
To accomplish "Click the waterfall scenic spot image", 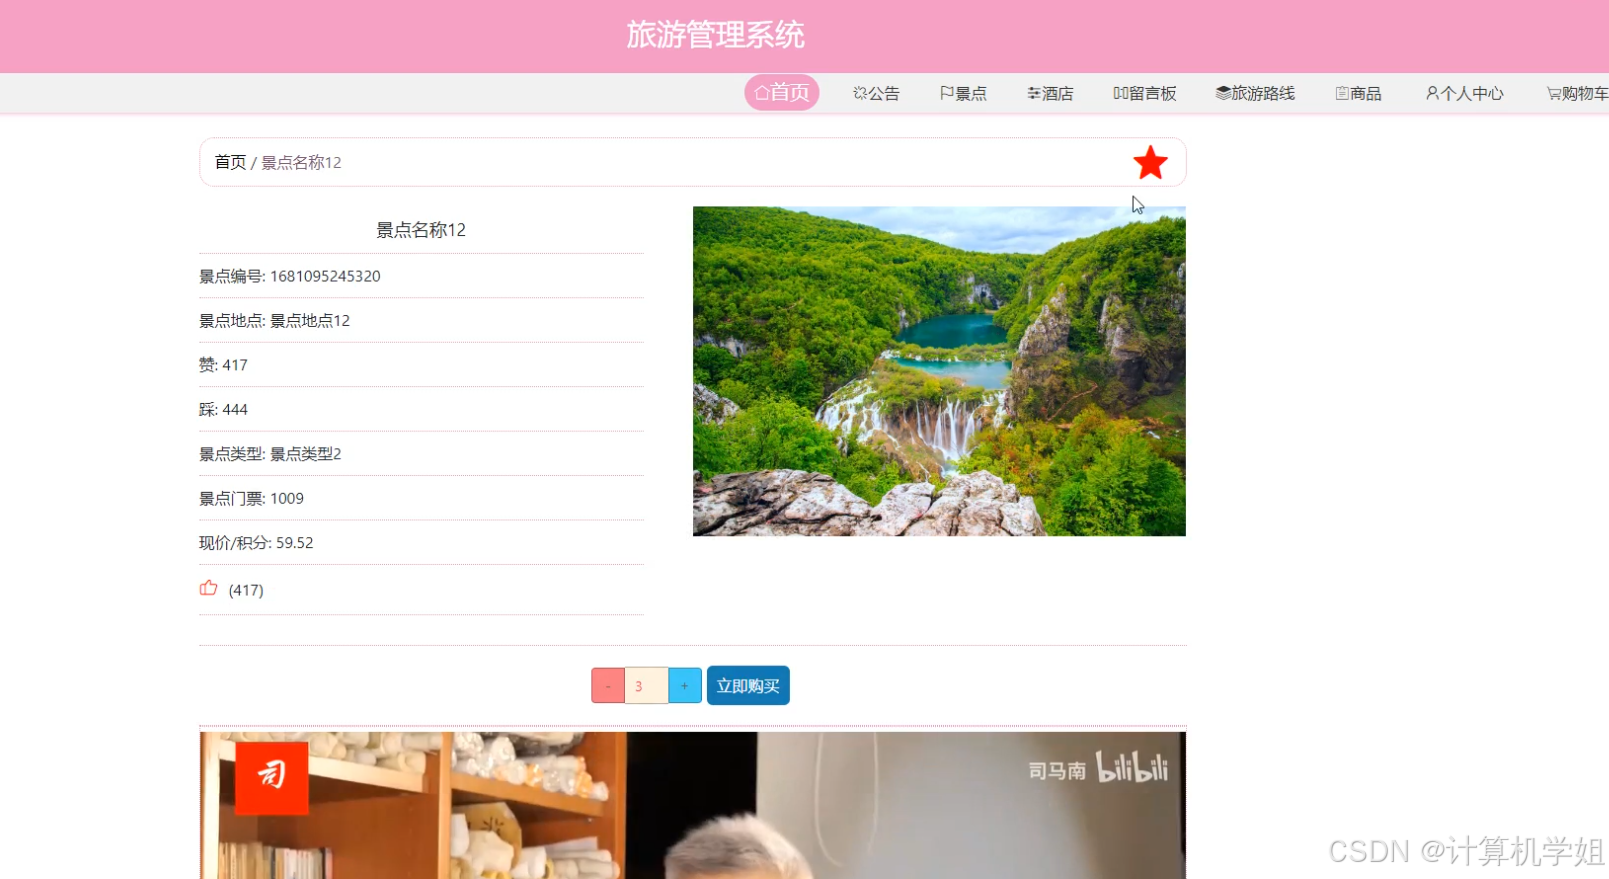I will tap(939, 371).
